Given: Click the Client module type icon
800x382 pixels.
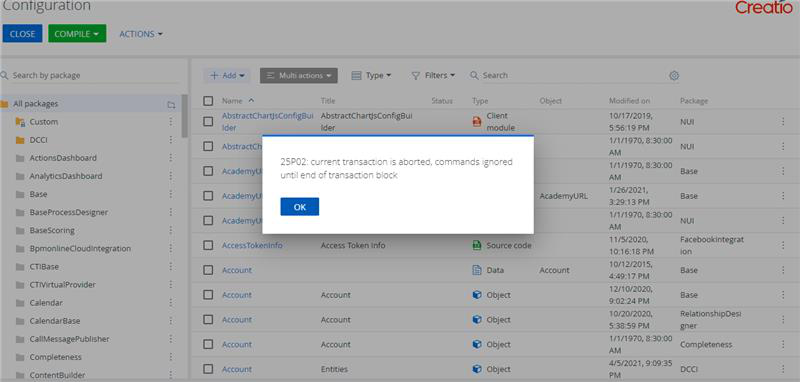Looking at the screenshot, I should 477,122.
